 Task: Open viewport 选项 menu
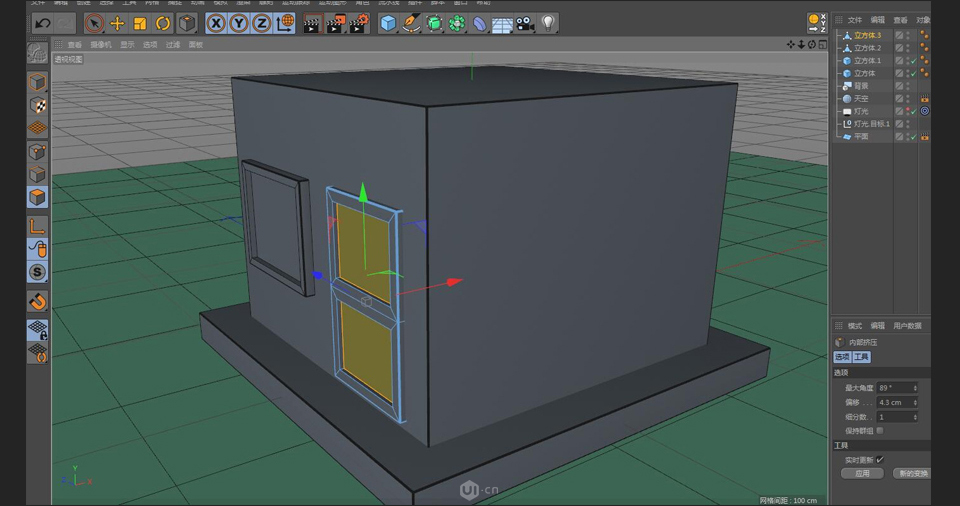tap(150, 45)
